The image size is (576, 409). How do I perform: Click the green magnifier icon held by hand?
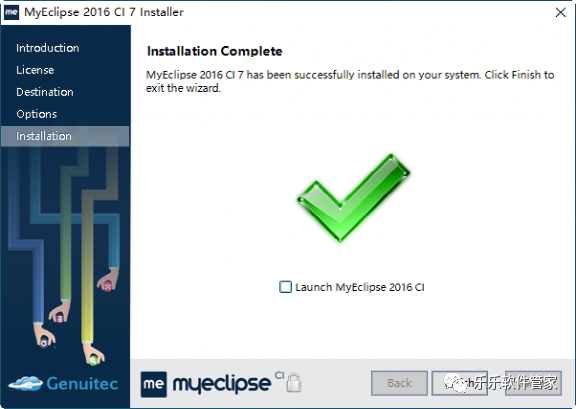[93, 360]
